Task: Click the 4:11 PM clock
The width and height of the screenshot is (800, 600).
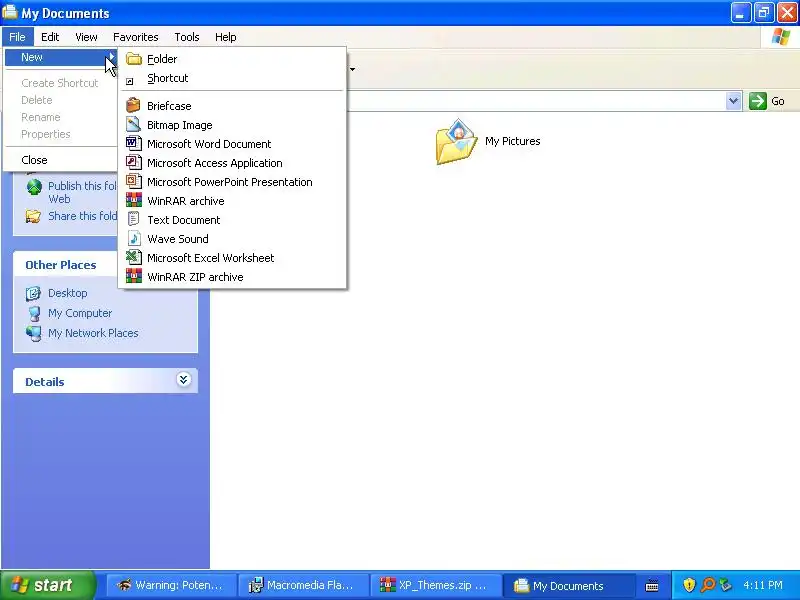Action: pos(763,585)
